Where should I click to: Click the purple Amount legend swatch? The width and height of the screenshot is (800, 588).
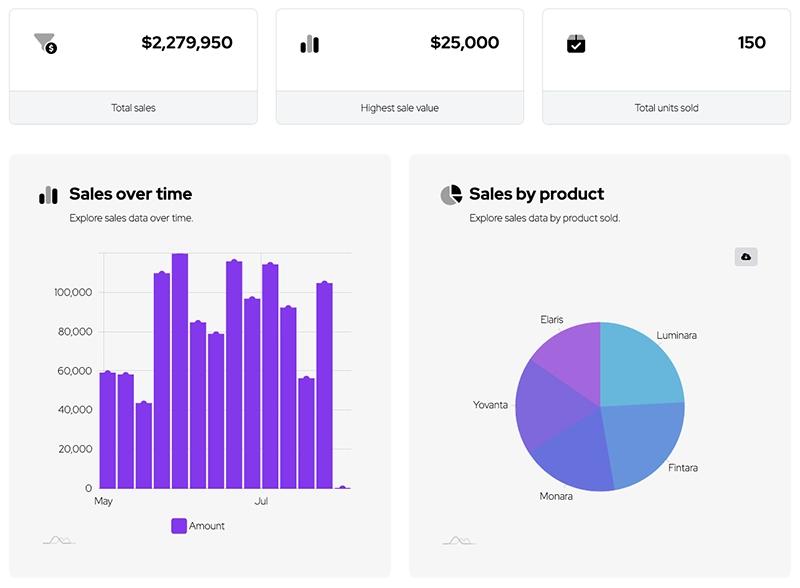[x=179, y=526]
